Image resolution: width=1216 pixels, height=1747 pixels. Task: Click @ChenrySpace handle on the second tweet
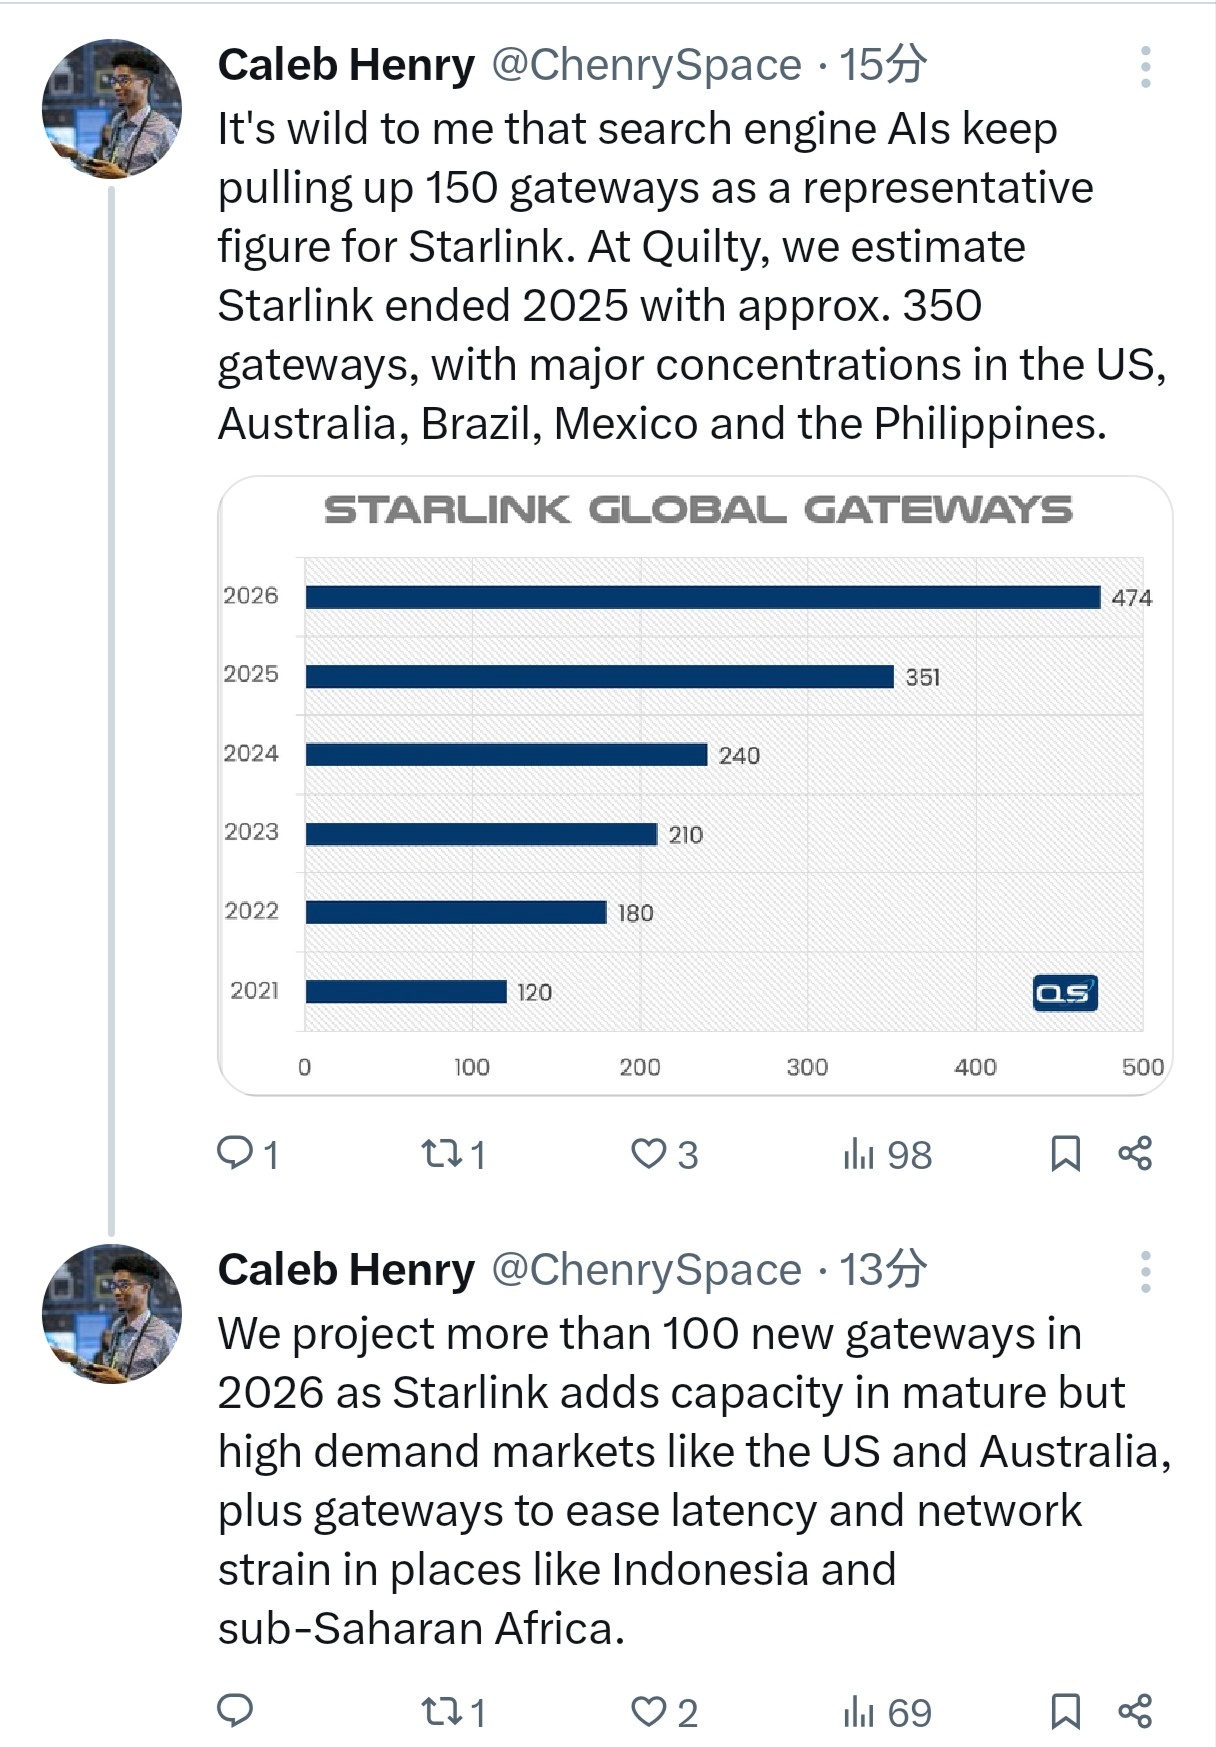coord(646,1270)
